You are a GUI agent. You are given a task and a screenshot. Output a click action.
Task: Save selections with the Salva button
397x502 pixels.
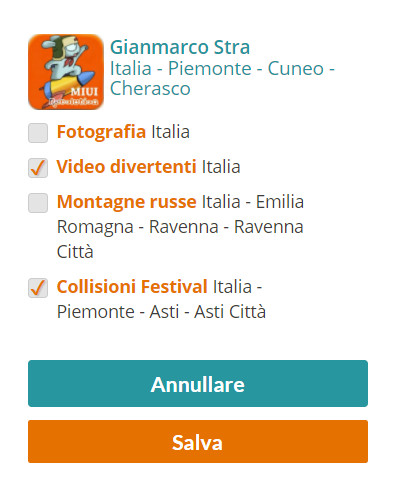pos(198,442)
